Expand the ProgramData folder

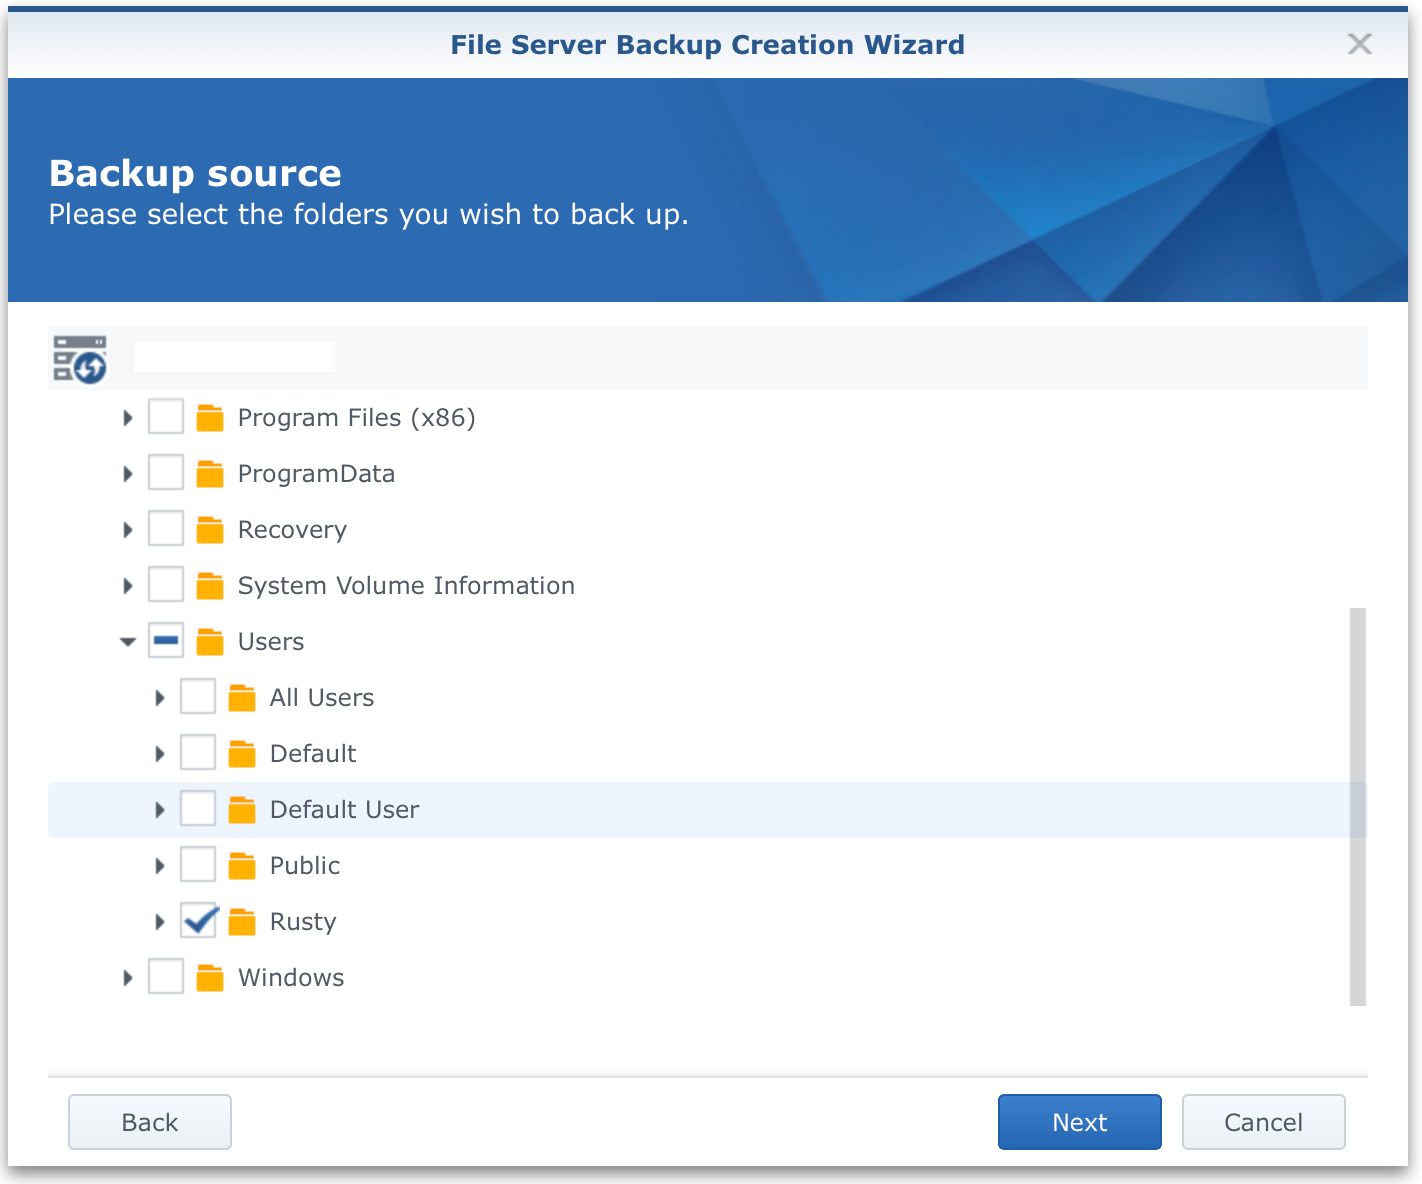(127, 474)
